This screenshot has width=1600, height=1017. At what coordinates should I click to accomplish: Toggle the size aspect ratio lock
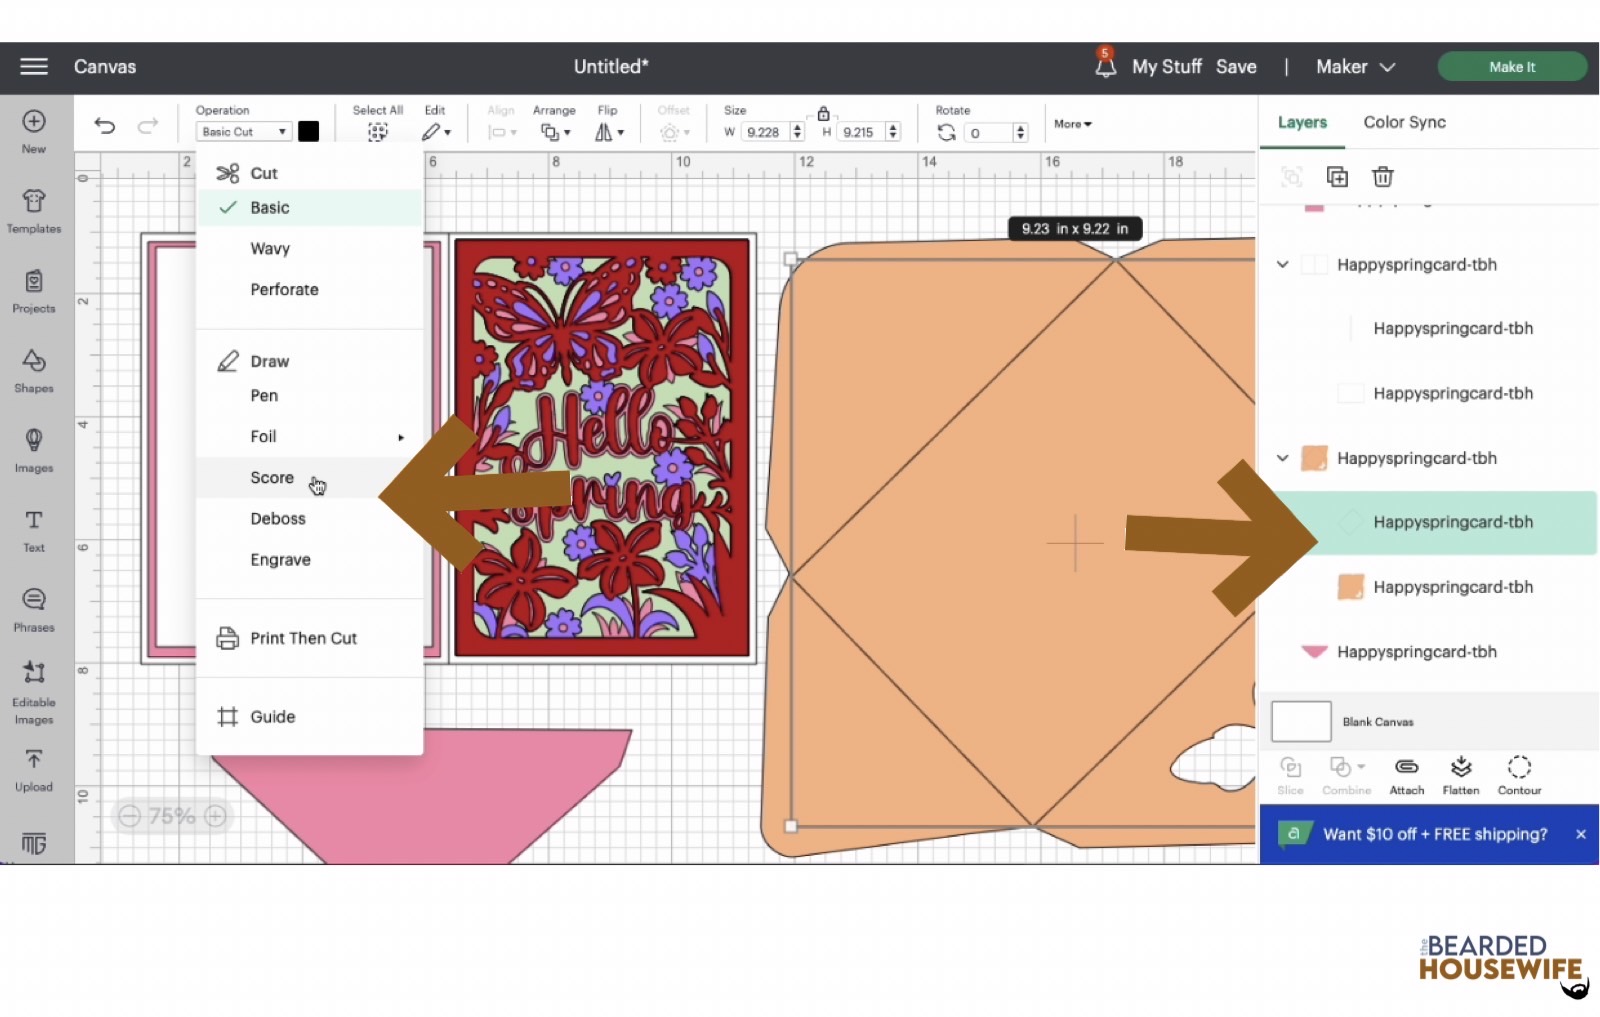point(823,114)
